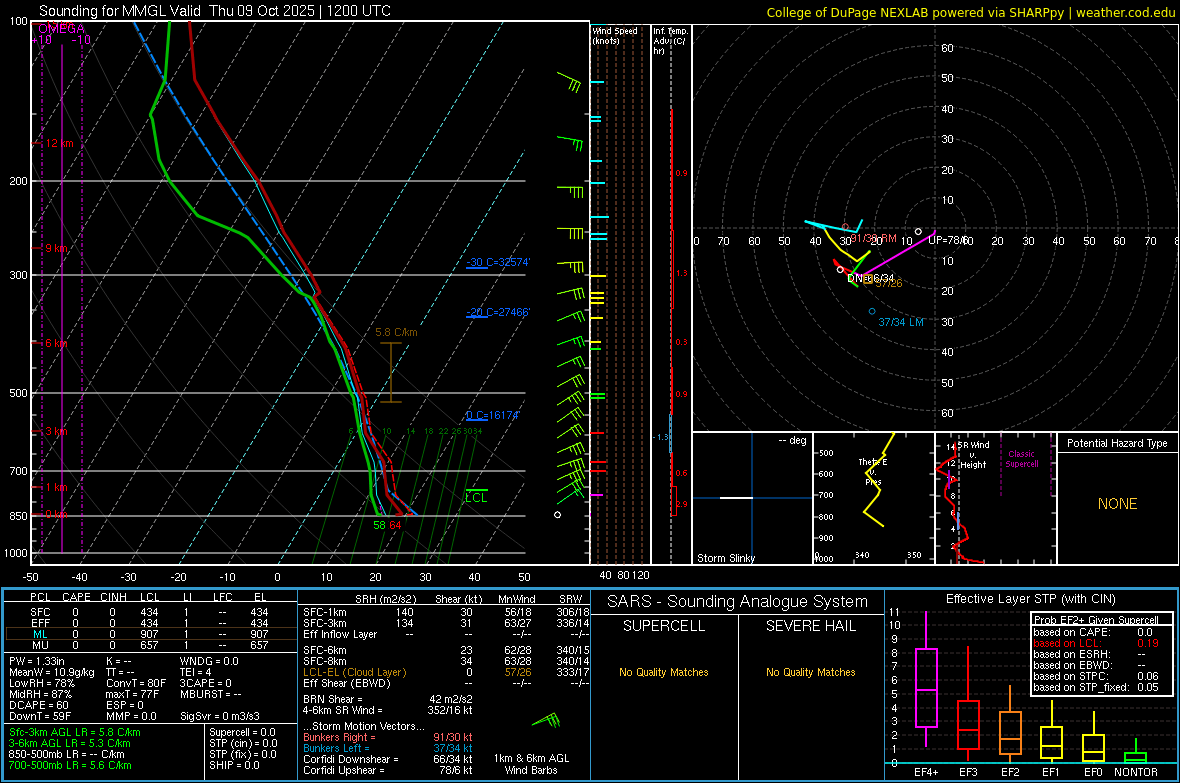Click the MidRH = 87% value
This screenshot has width=1180, height=783.
pos(41,694)
